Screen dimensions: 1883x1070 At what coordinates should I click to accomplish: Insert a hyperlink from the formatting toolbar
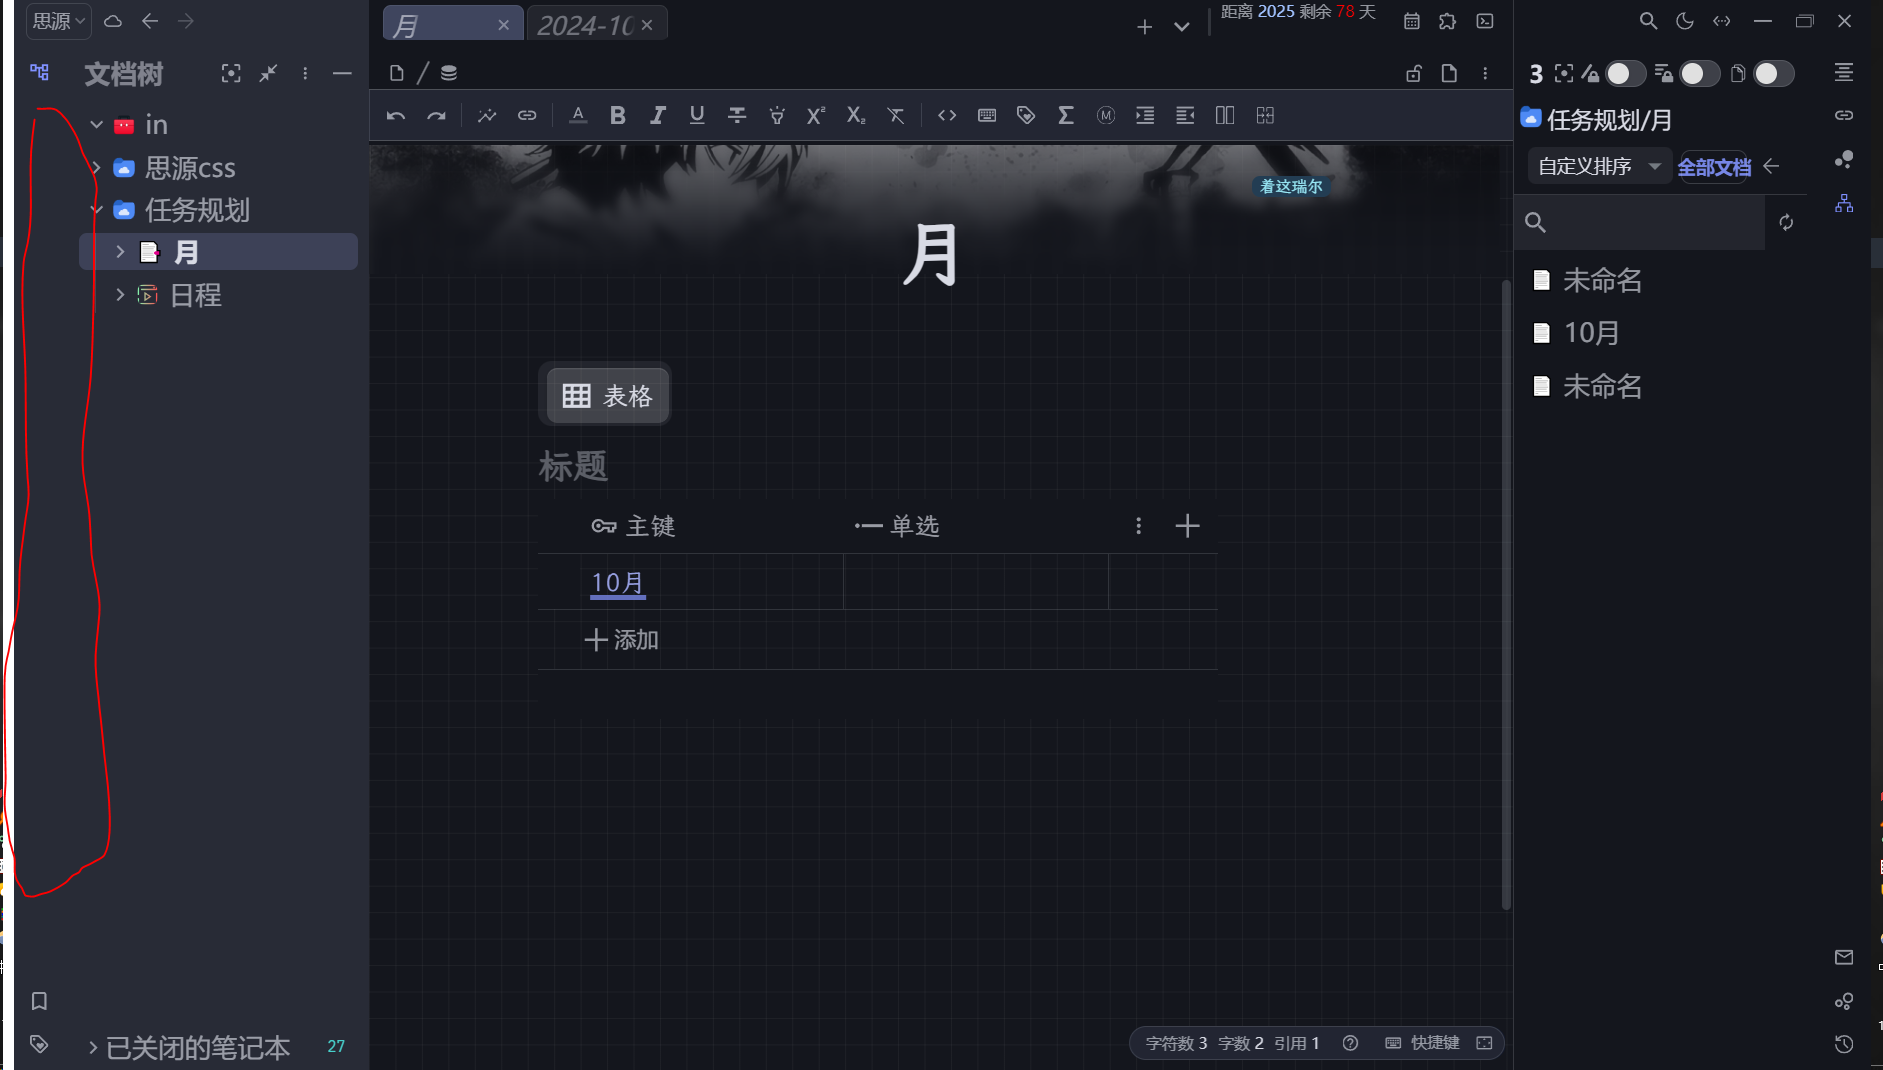(527, 116)
